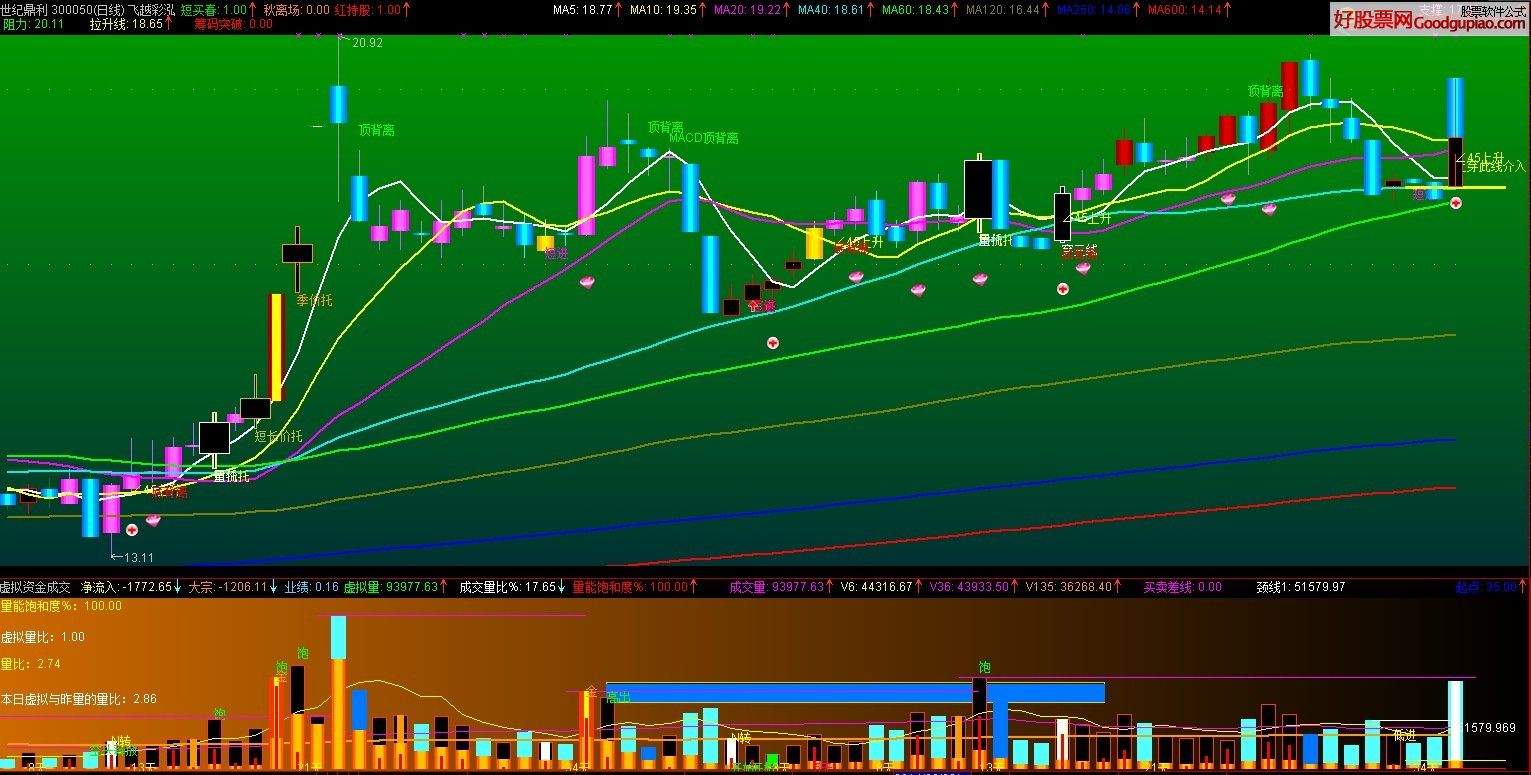The width and height of the screenshot is (1531, 775).
Task: Click the 虚拟资金成交 sub-indicator title
Action: 36,587
